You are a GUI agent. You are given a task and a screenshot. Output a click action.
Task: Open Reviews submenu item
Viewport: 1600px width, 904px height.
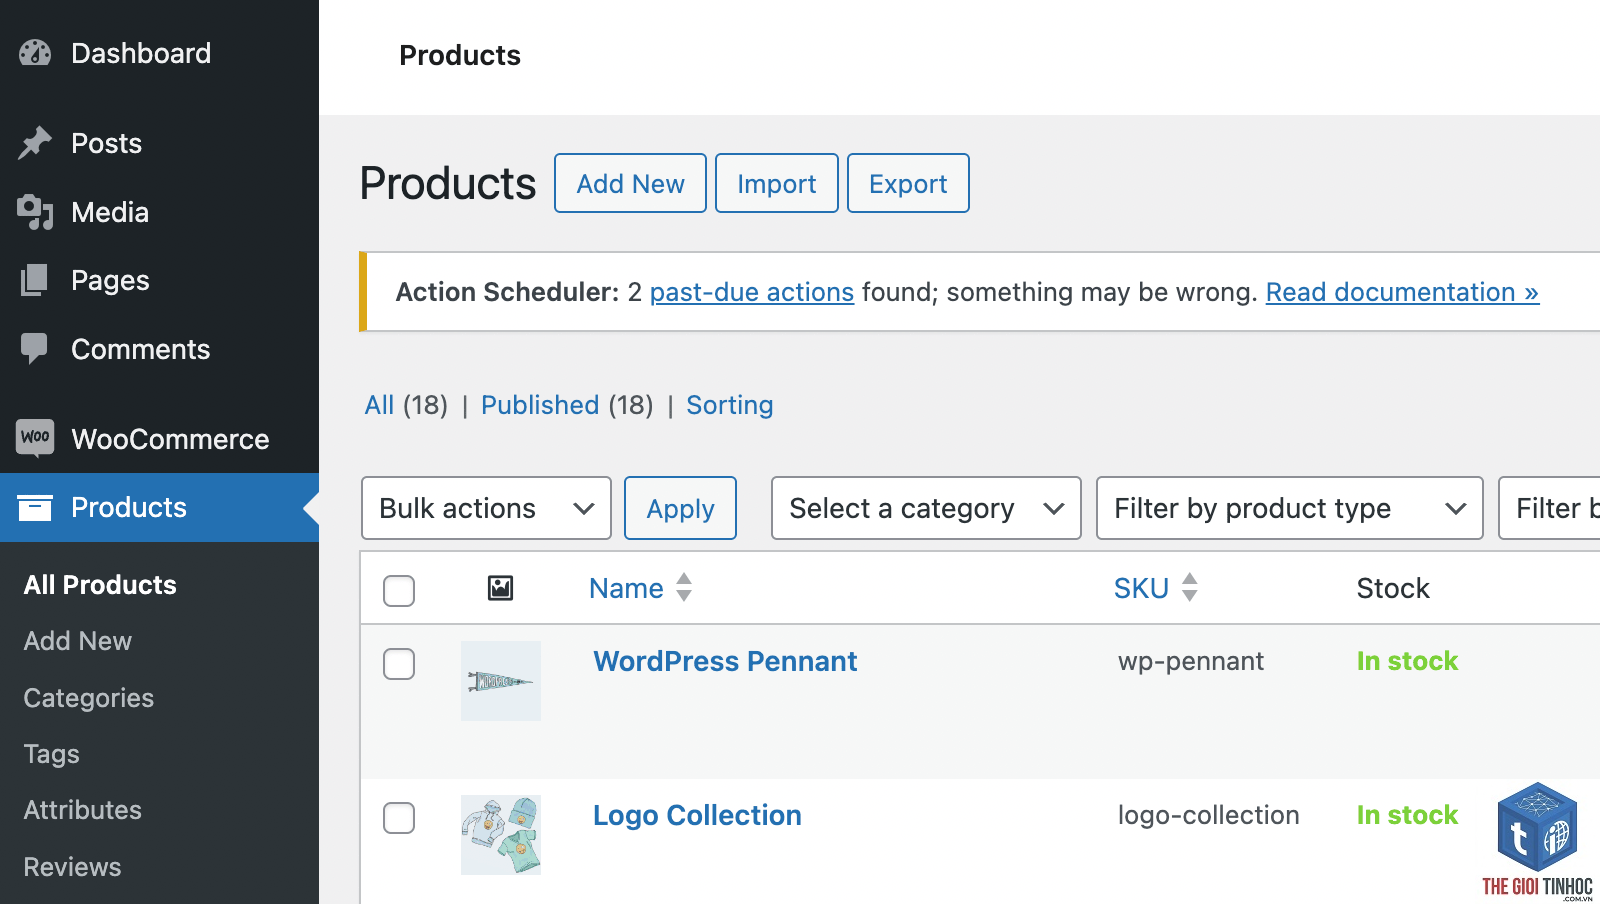[73, 867]
